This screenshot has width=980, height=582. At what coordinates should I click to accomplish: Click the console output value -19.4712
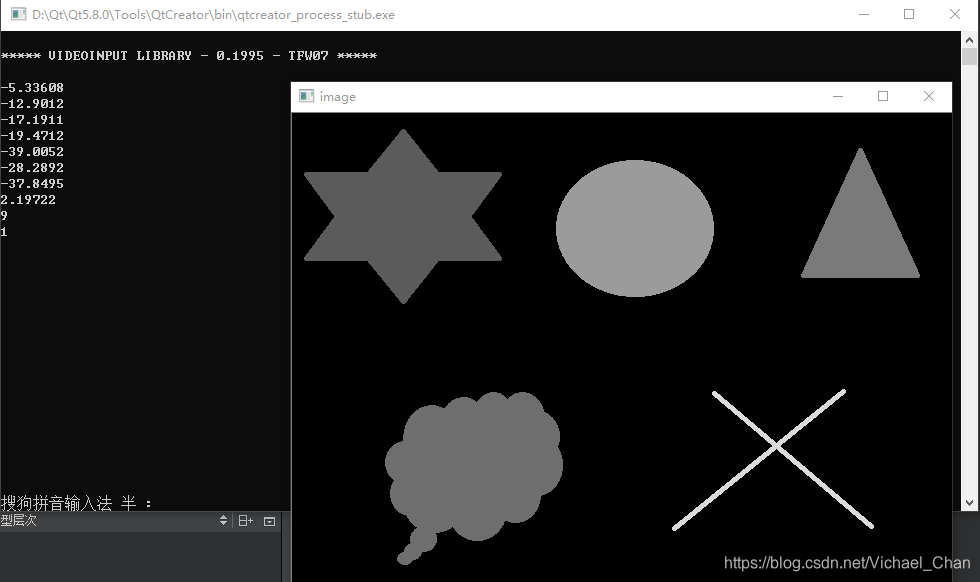[32, 136]
